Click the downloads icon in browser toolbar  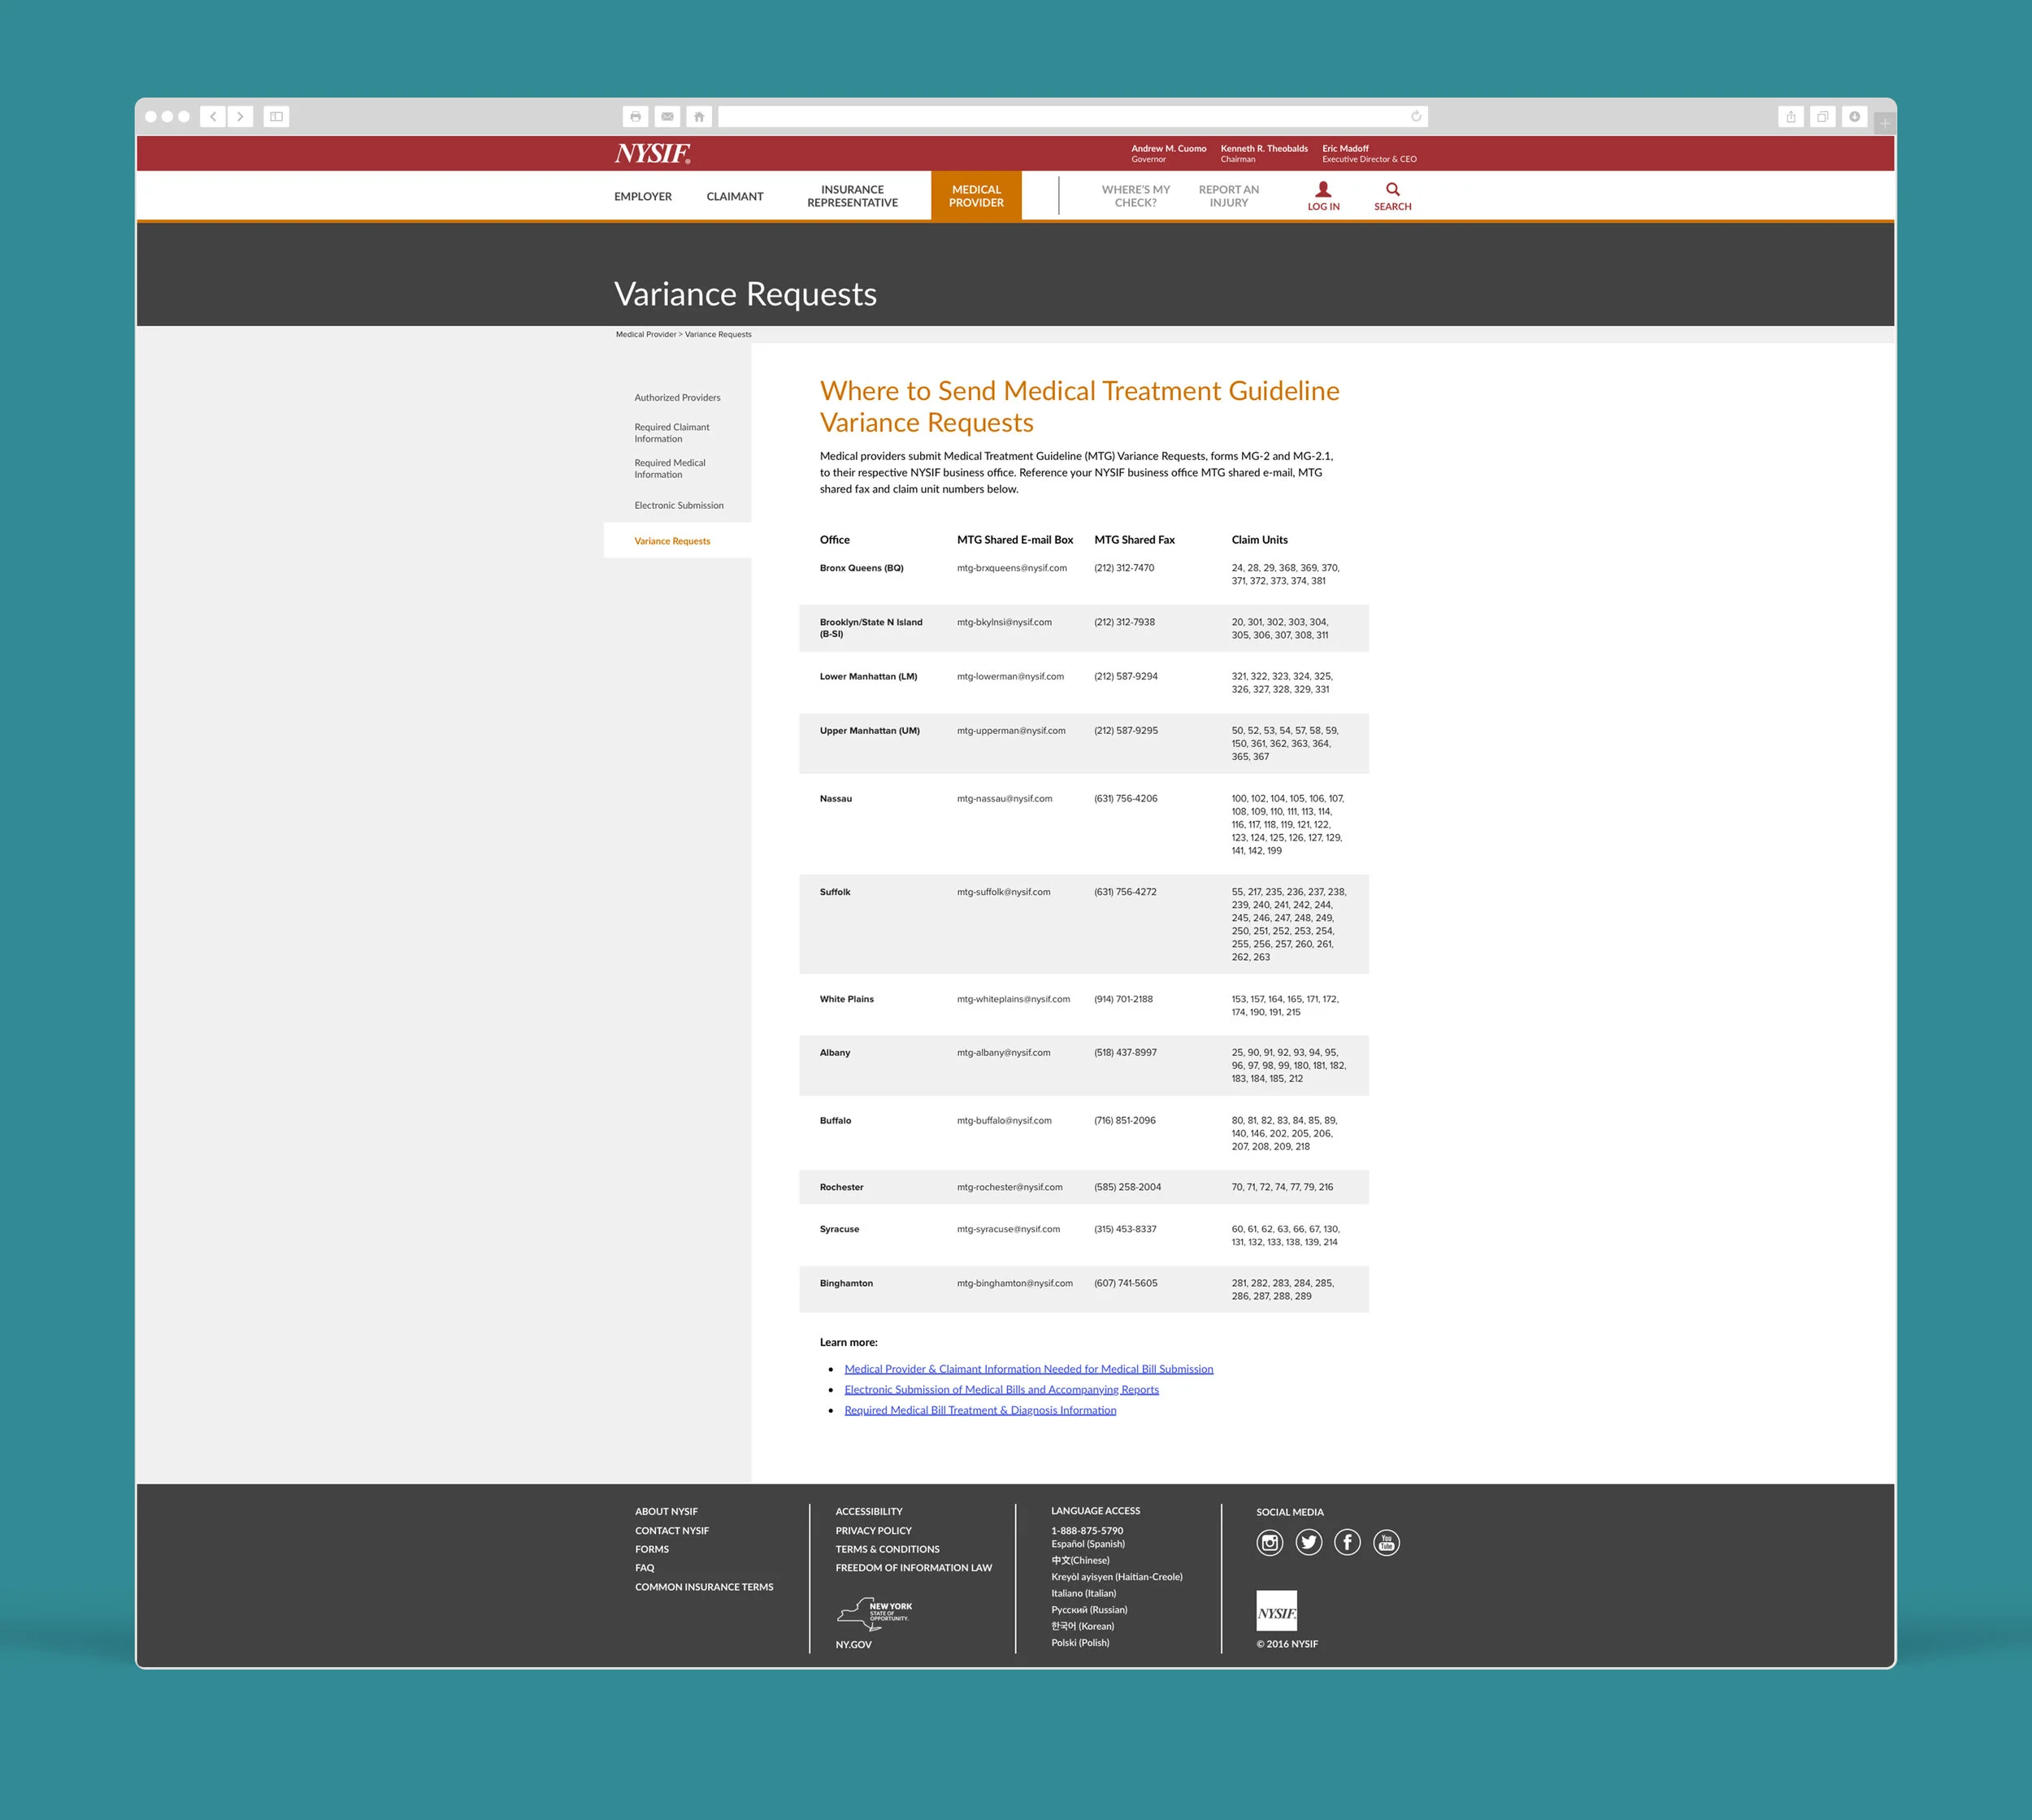coord(1855,117)
